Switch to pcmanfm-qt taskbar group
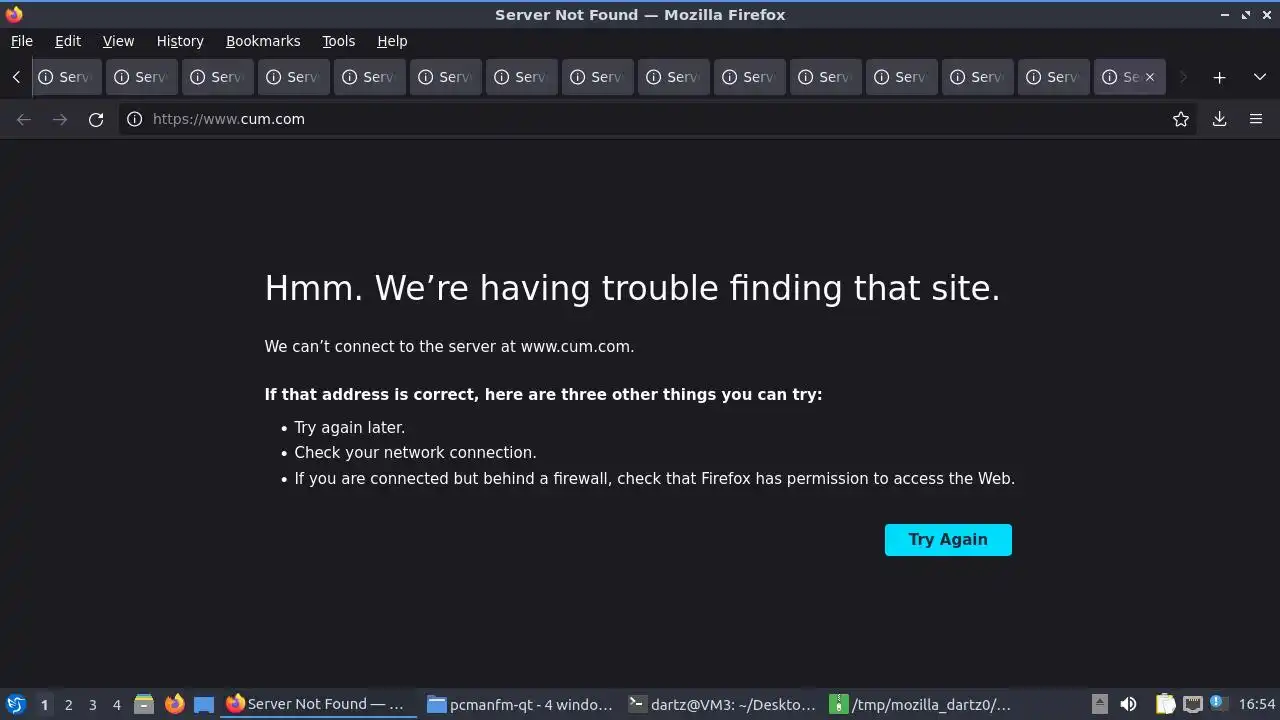The width and height of the screenshot is (1280, 720). (x=520, y=704)
